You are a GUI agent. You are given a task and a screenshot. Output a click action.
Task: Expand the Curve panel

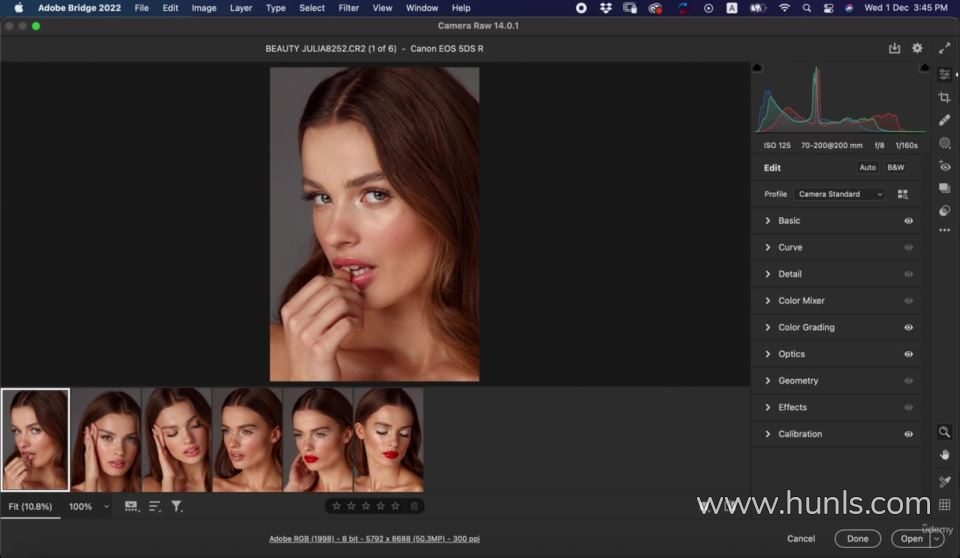coord(790,247)
